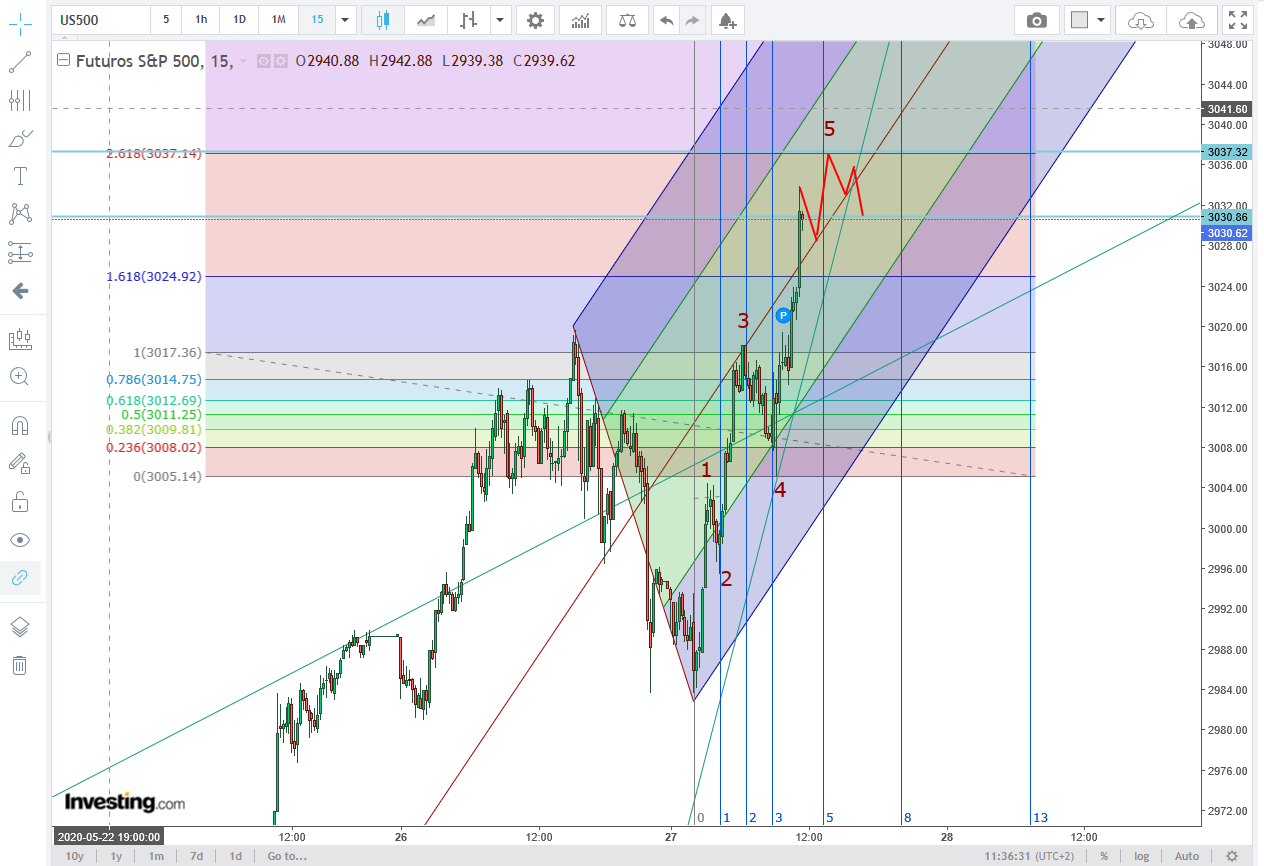Show the 10y date range
1264x866 pixels.
(x=74, y=856)
